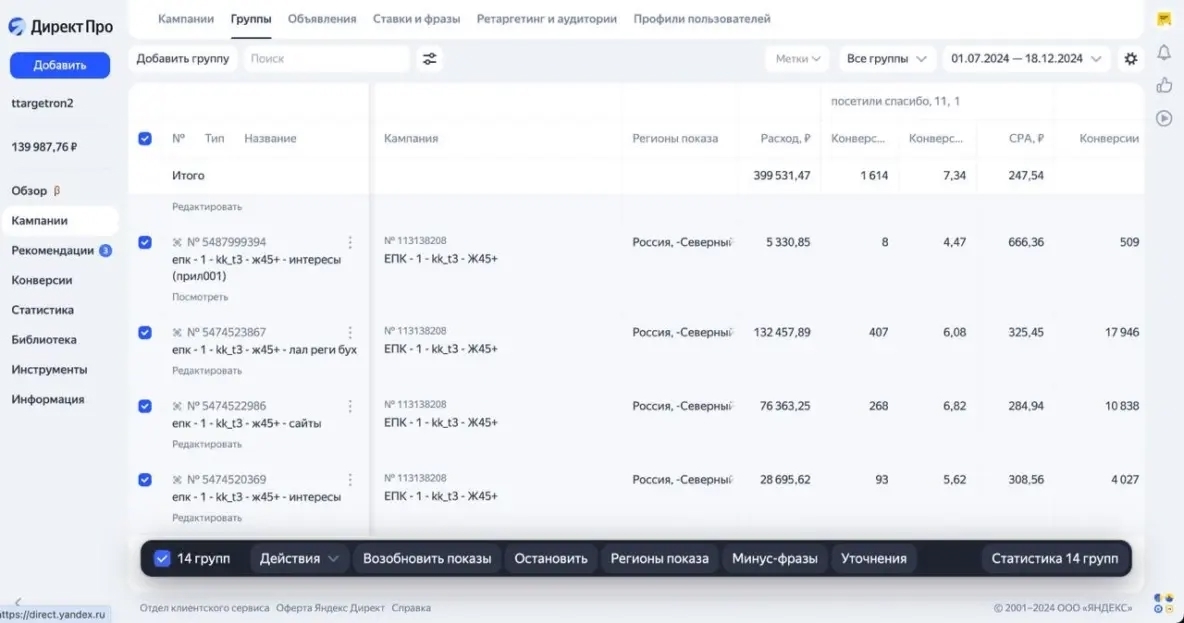Open the filter settings icon beside search
Screen dimensions: 1184x623
(x=430, y=59)
